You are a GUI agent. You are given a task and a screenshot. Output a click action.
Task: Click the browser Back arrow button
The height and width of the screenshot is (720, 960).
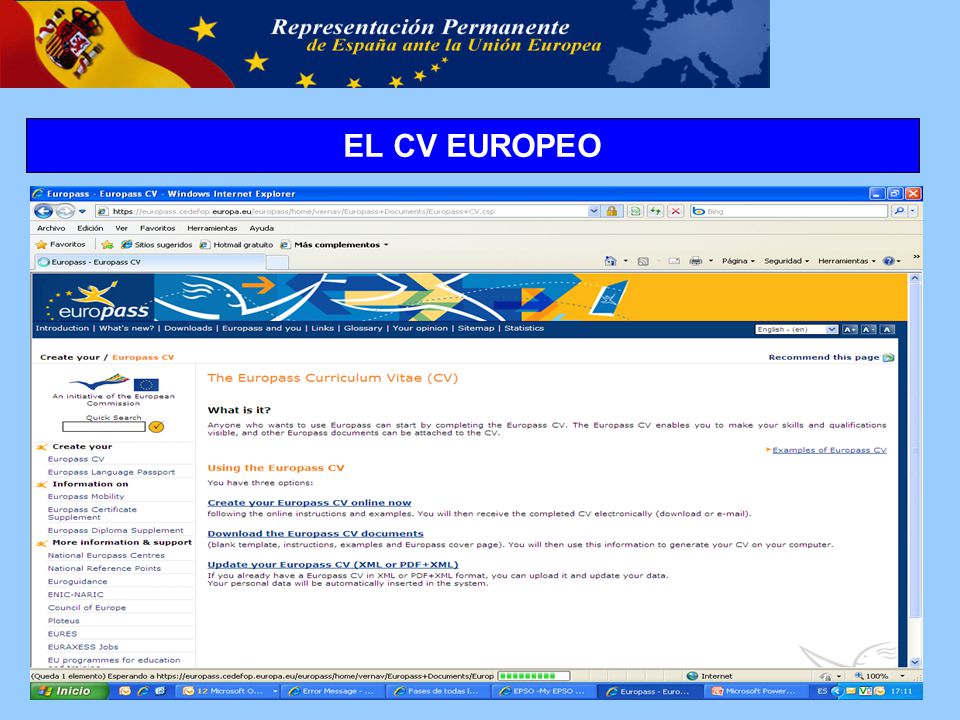point(43,211)
